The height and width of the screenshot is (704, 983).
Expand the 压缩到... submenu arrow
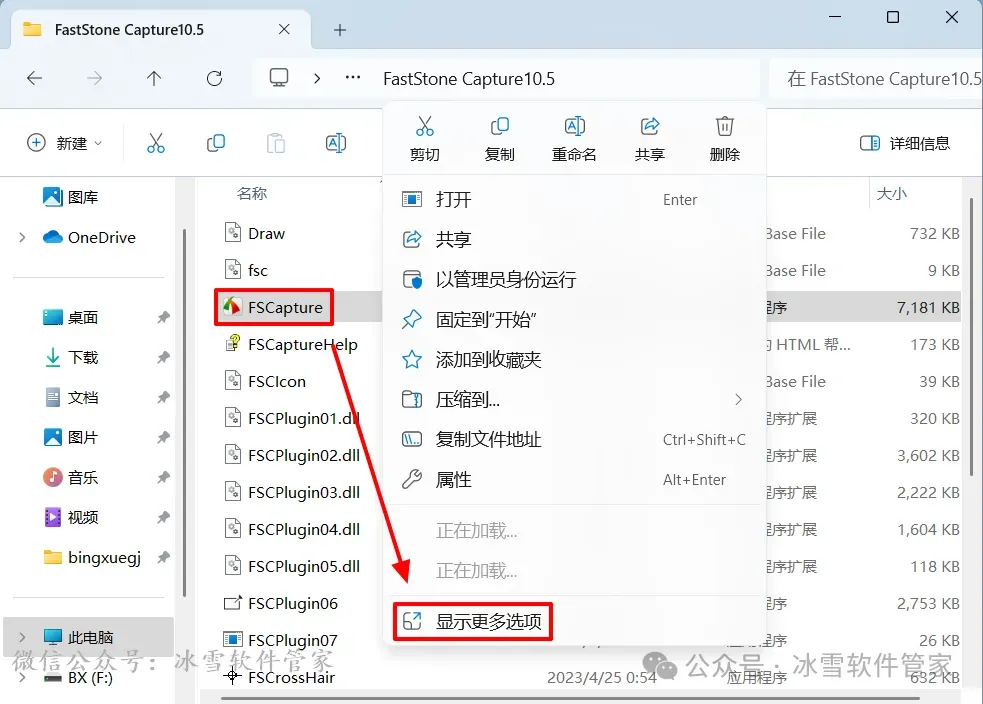[x=739, y=399]
